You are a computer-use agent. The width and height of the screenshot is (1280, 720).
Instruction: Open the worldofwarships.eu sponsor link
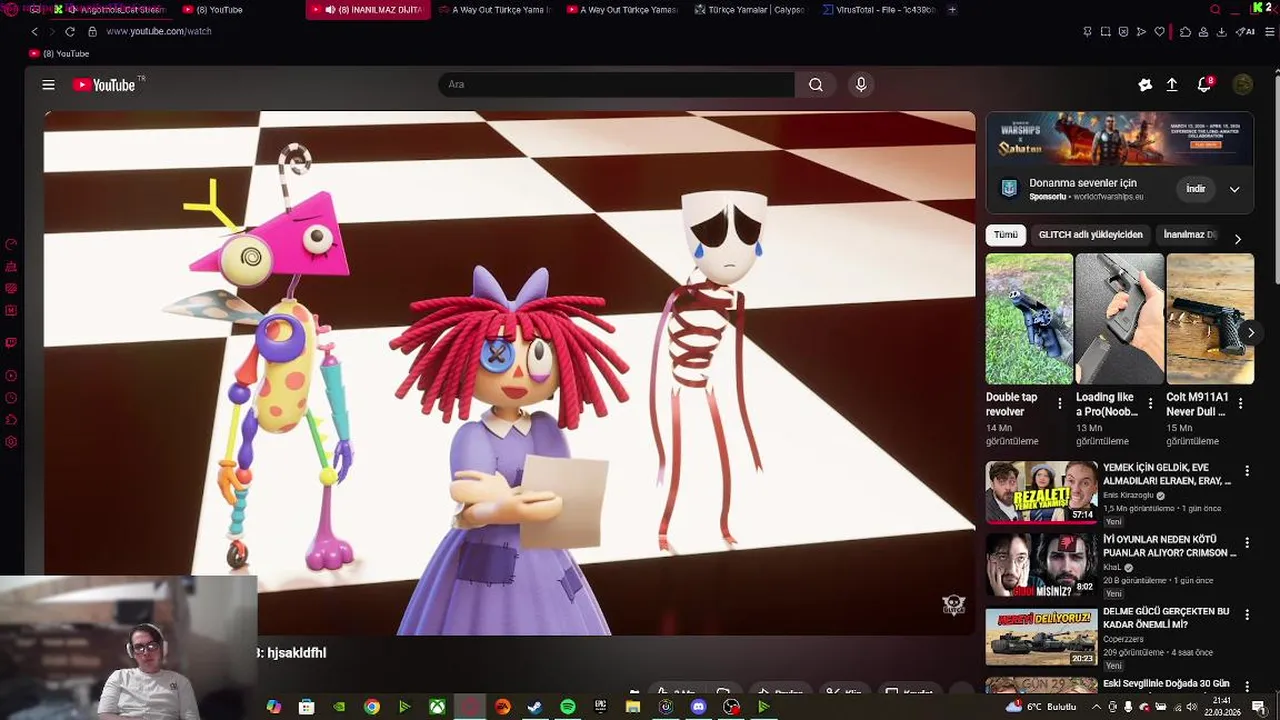(1108, 197)
